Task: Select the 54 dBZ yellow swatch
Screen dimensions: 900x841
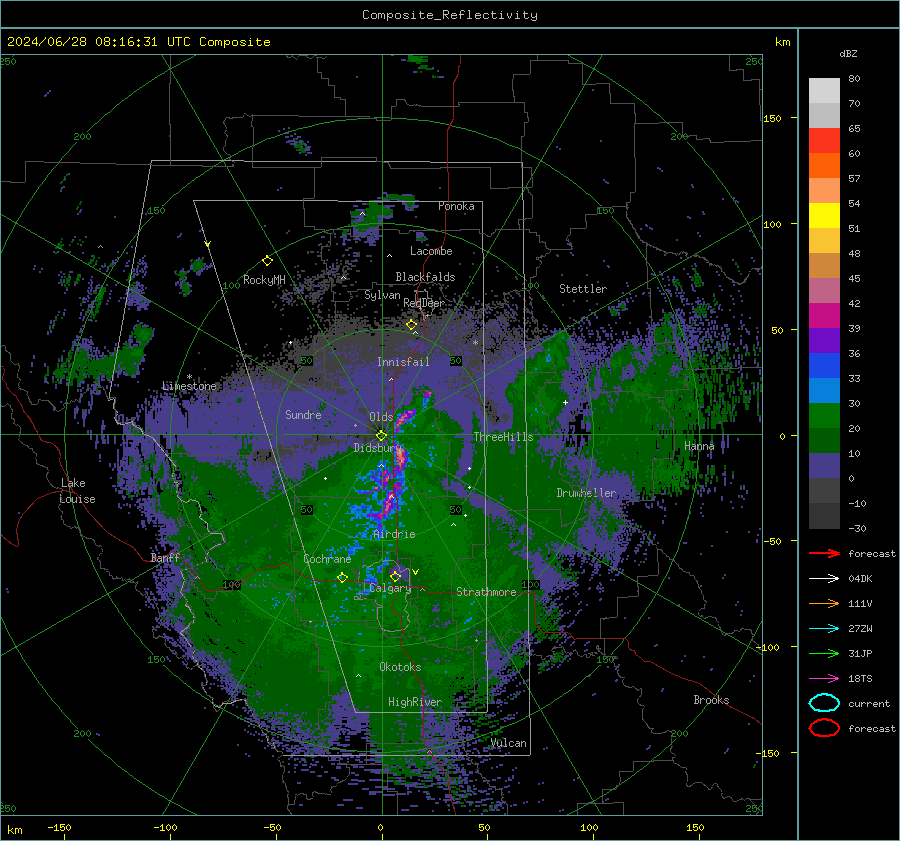Action: [x=824, y=215]
